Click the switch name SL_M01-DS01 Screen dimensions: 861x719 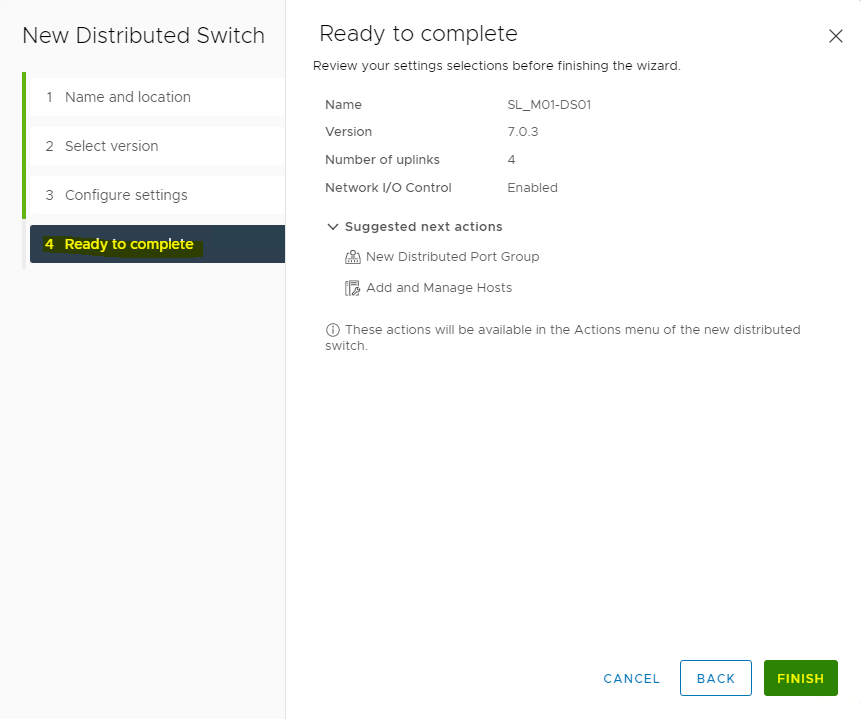pos(549,104)
